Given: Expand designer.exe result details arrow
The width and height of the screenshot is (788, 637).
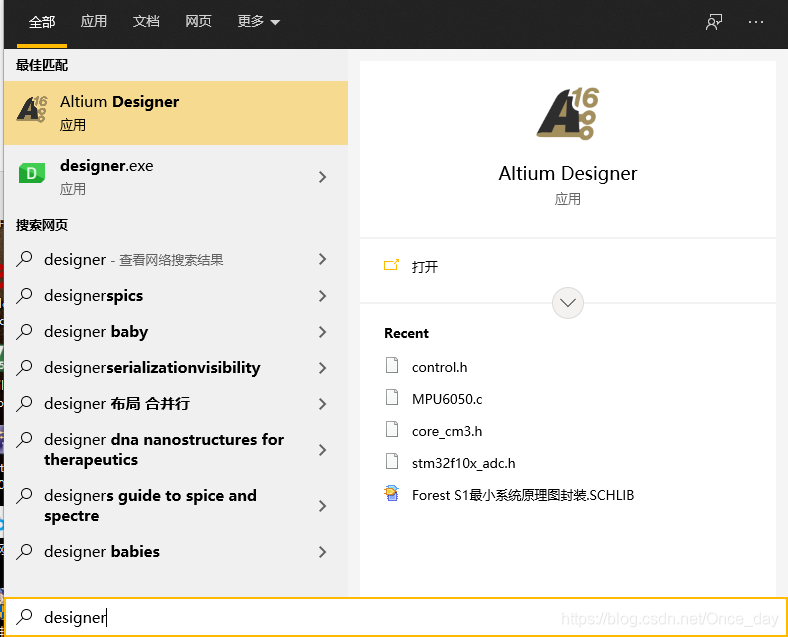Looking at the screenshot, I should (323, 177).
